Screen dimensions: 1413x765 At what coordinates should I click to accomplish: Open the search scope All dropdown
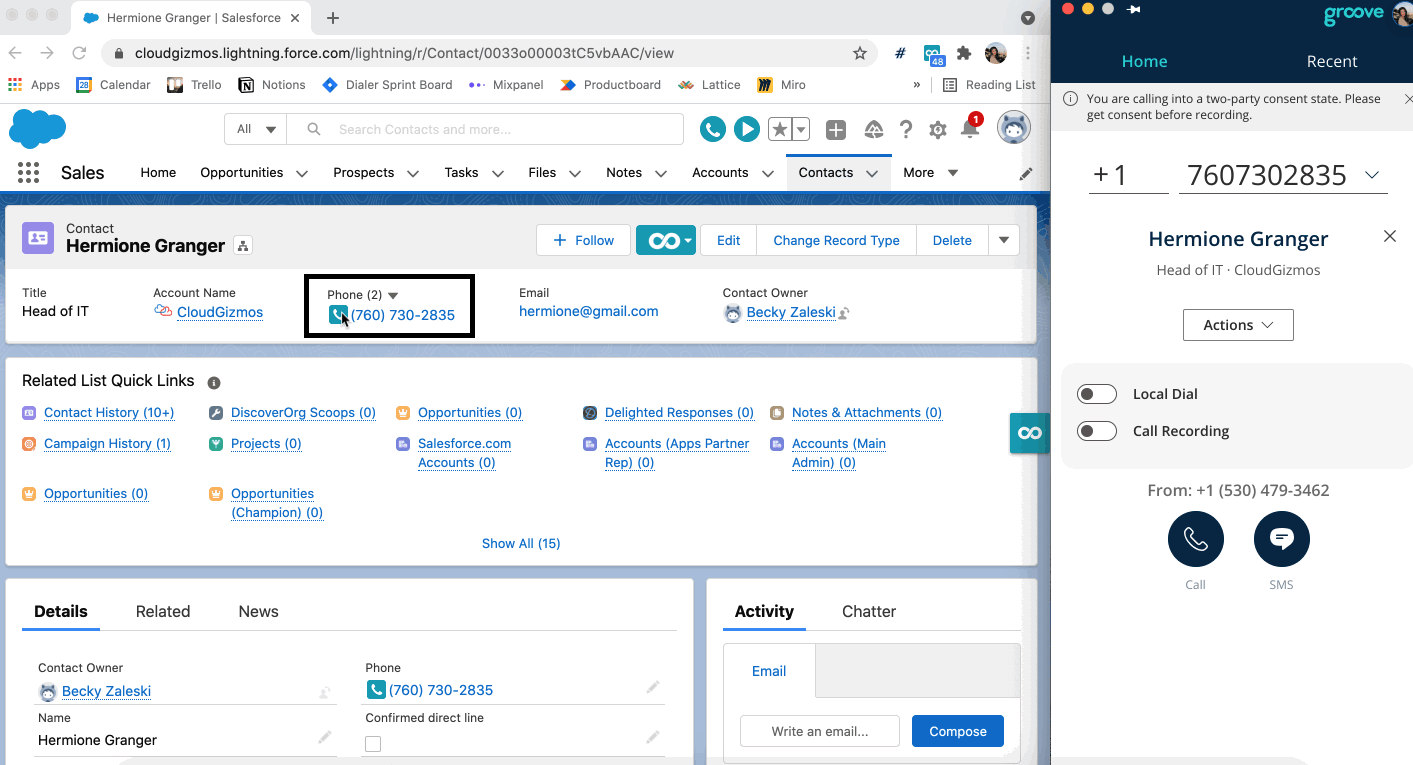(x=256, y=129)
